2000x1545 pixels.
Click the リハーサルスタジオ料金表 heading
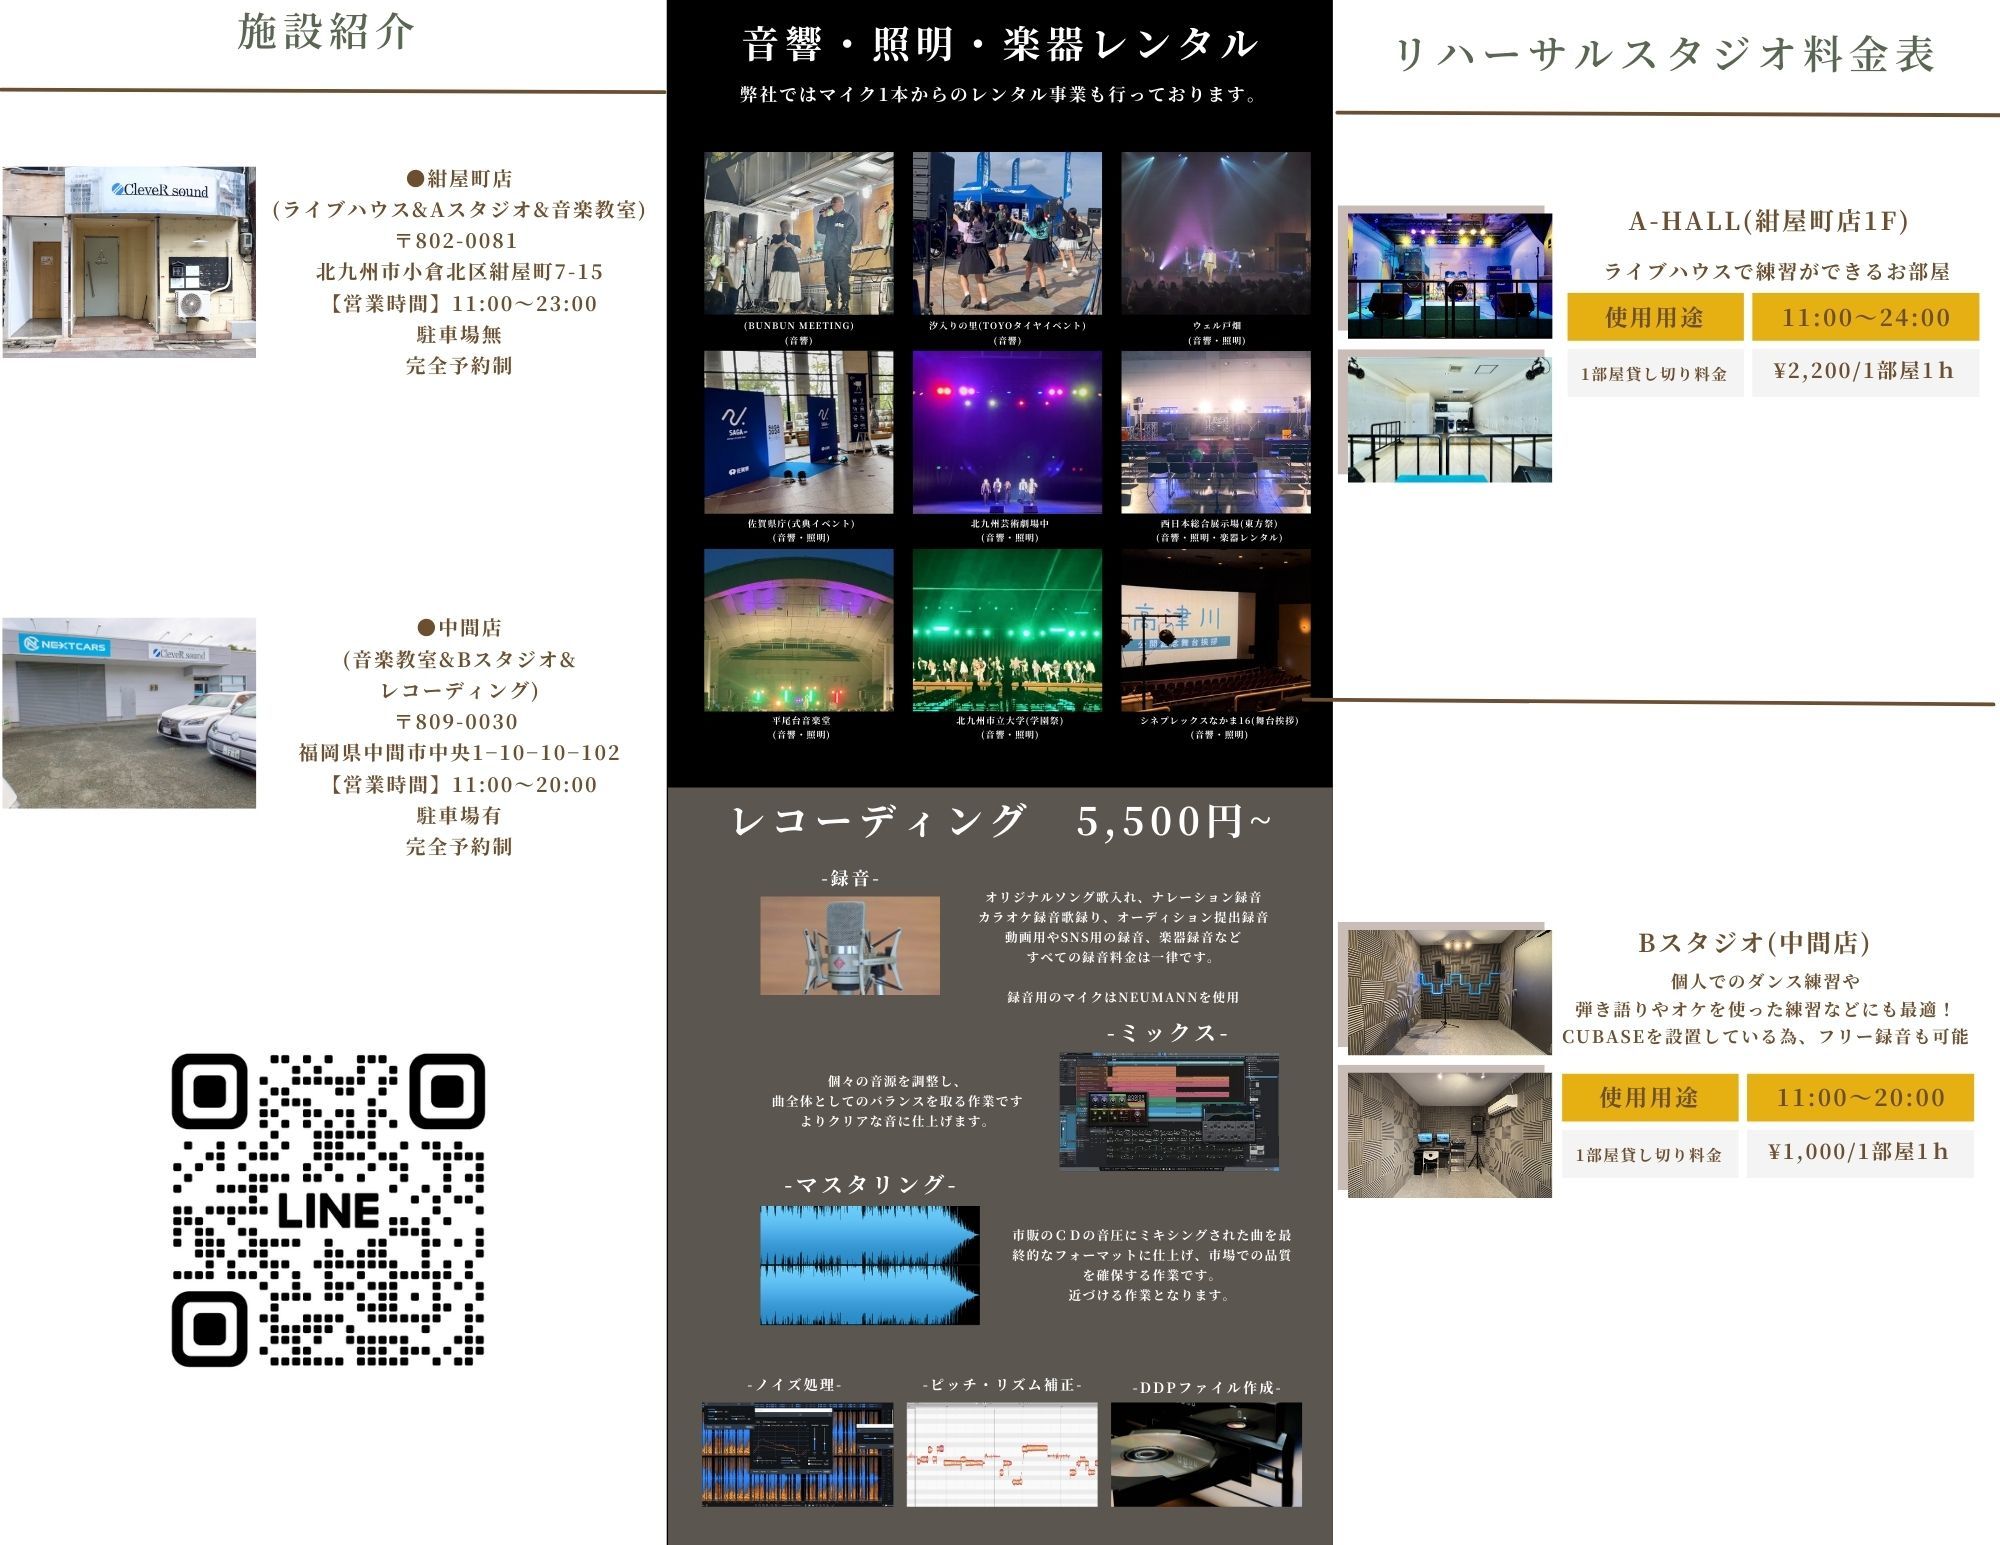[x=1665, y=55]
